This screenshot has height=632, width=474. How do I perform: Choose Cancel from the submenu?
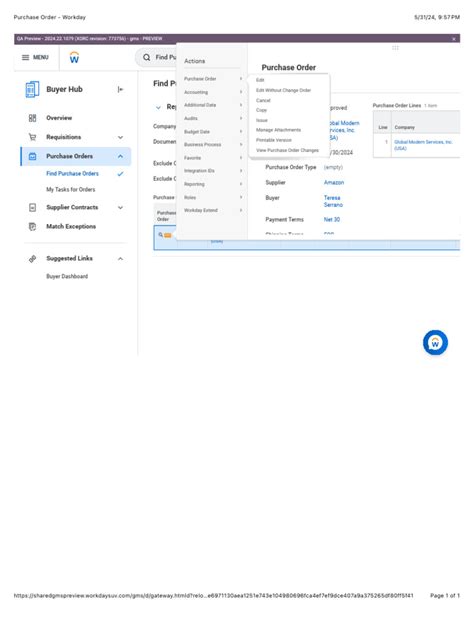coord(263,100)
